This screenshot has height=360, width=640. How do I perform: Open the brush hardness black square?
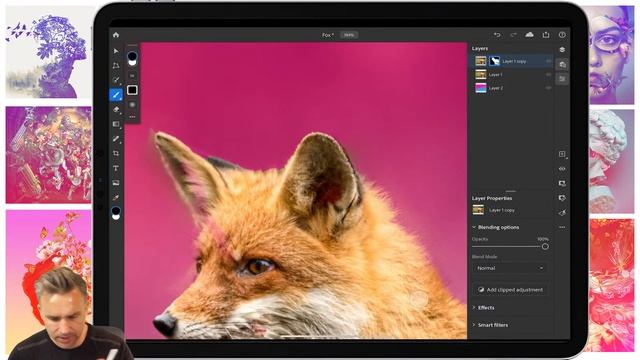pyautogui.click(x=132, y=90)
